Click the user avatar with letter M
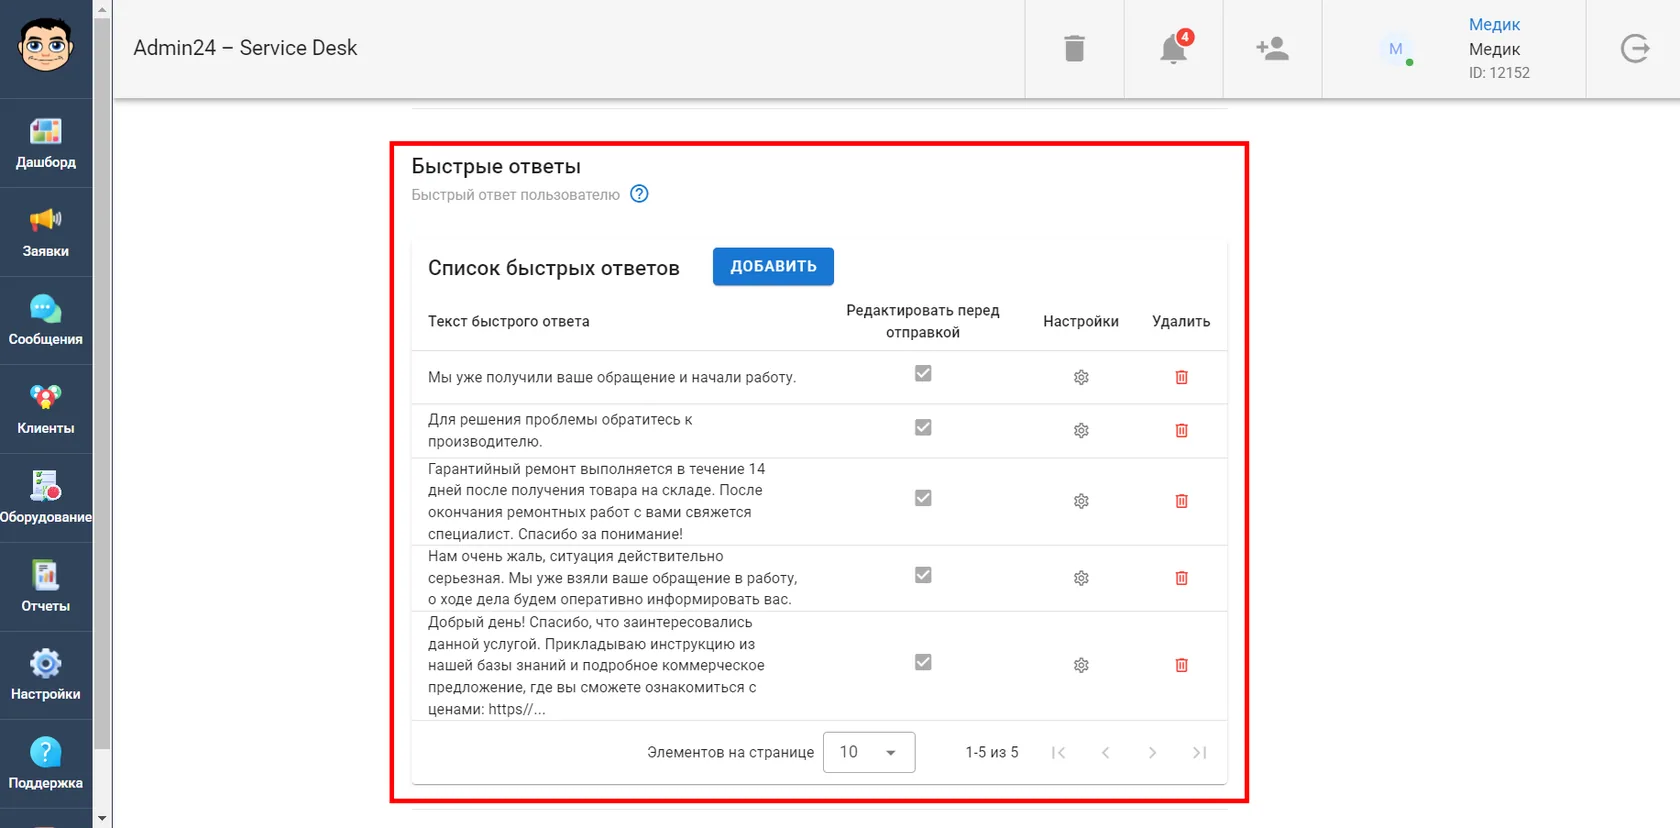This screenshot has height=828, width=1680. point(1396,48)
